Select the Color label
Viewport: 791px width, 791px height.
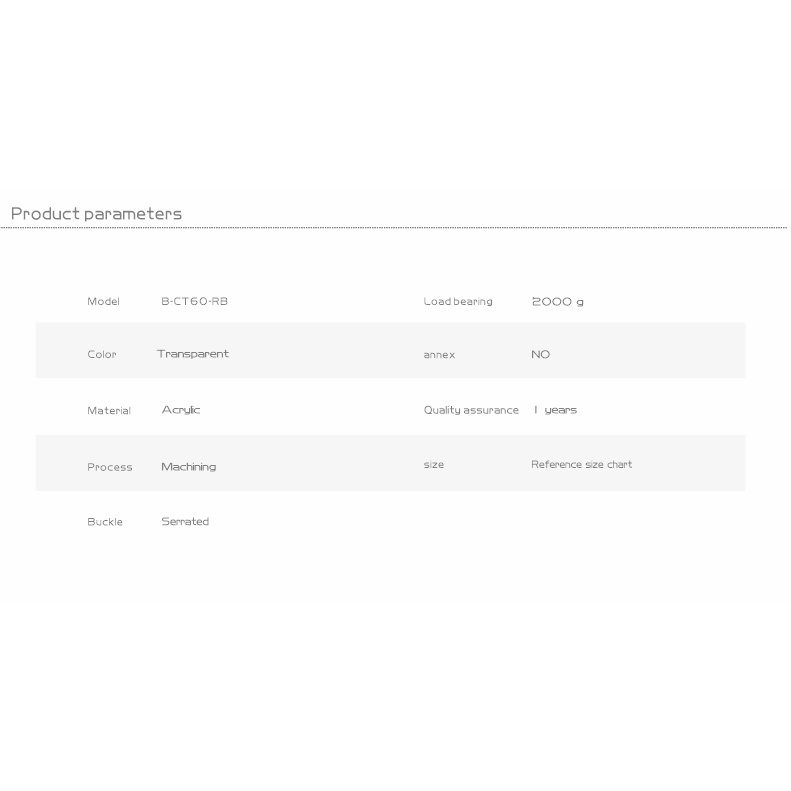[x=102, y=354]
